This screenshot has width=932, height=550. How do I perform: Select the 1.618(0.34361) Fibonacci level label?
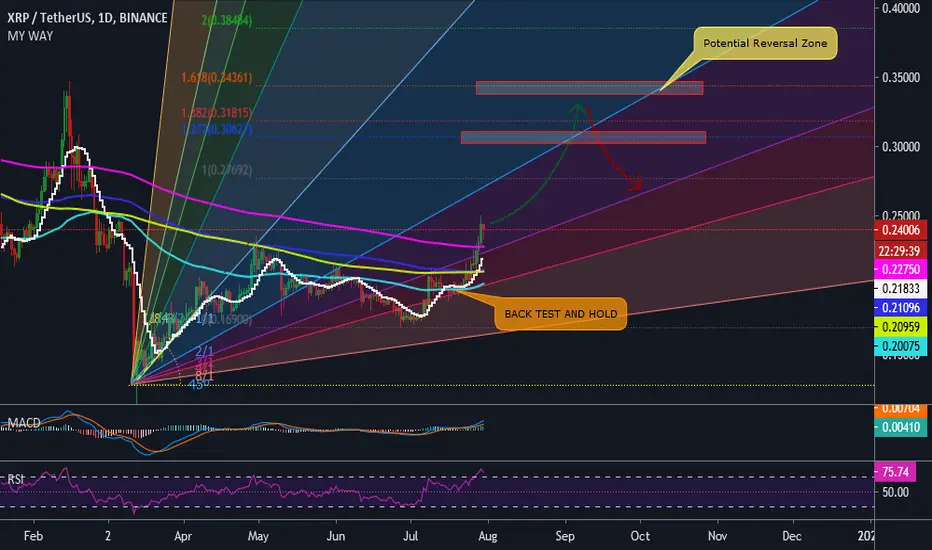pyautogui.click(x=216, y=77)
